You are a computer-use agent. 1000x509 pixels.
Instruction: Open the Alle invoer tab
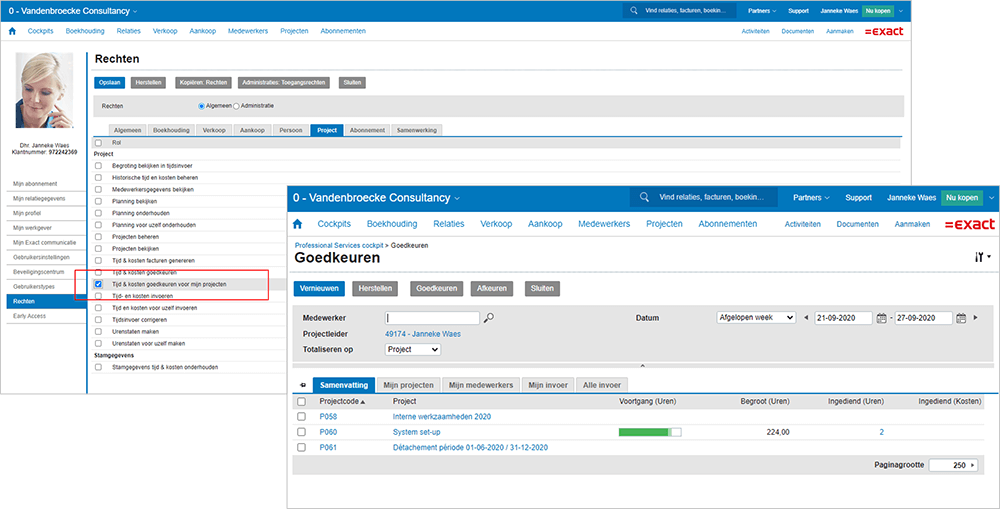pyautogui.click(x=603, y=385)
